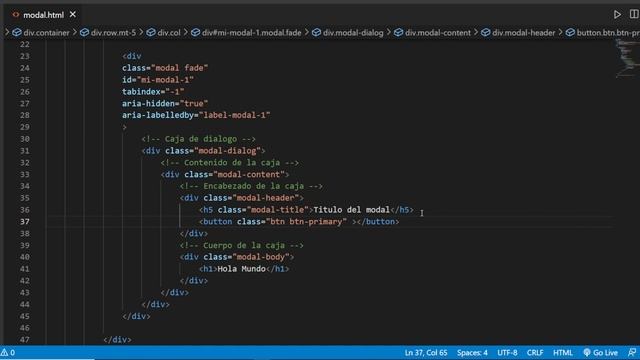Click the minimap code overview
The width and height of the screenshot is (640, 360).
tap(627, 59)
